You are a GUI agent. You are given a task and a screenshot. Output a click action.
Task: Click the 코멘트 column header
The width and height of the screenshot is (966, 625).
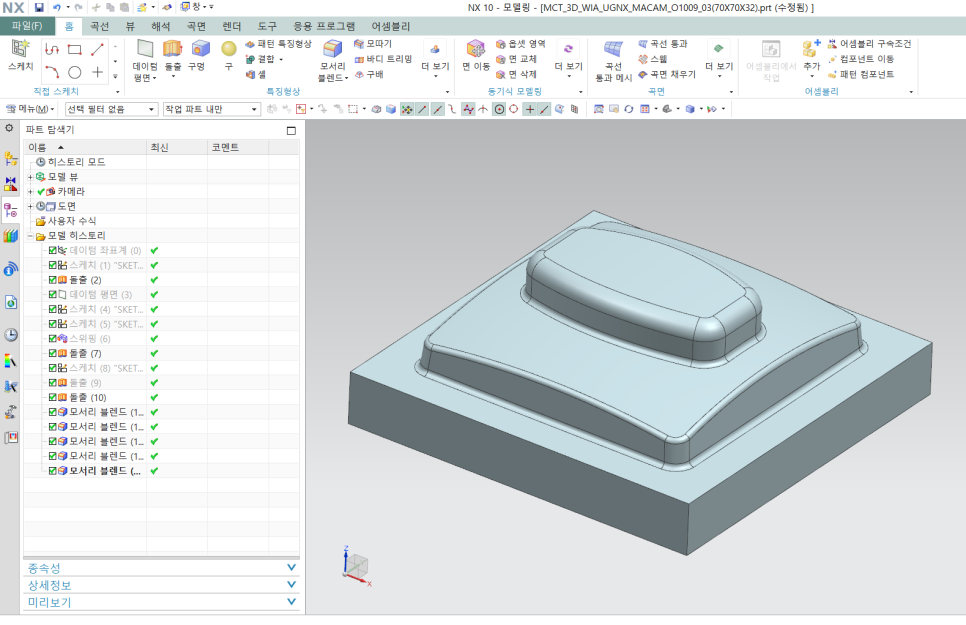coord(238,147)
